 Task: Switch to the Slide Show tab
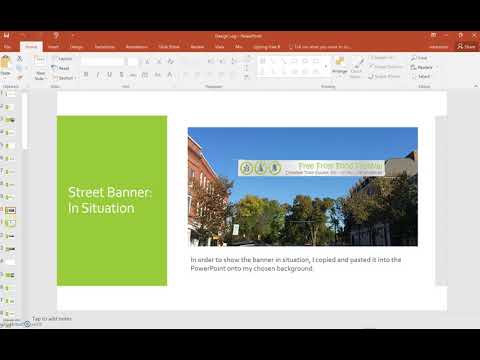169,47
